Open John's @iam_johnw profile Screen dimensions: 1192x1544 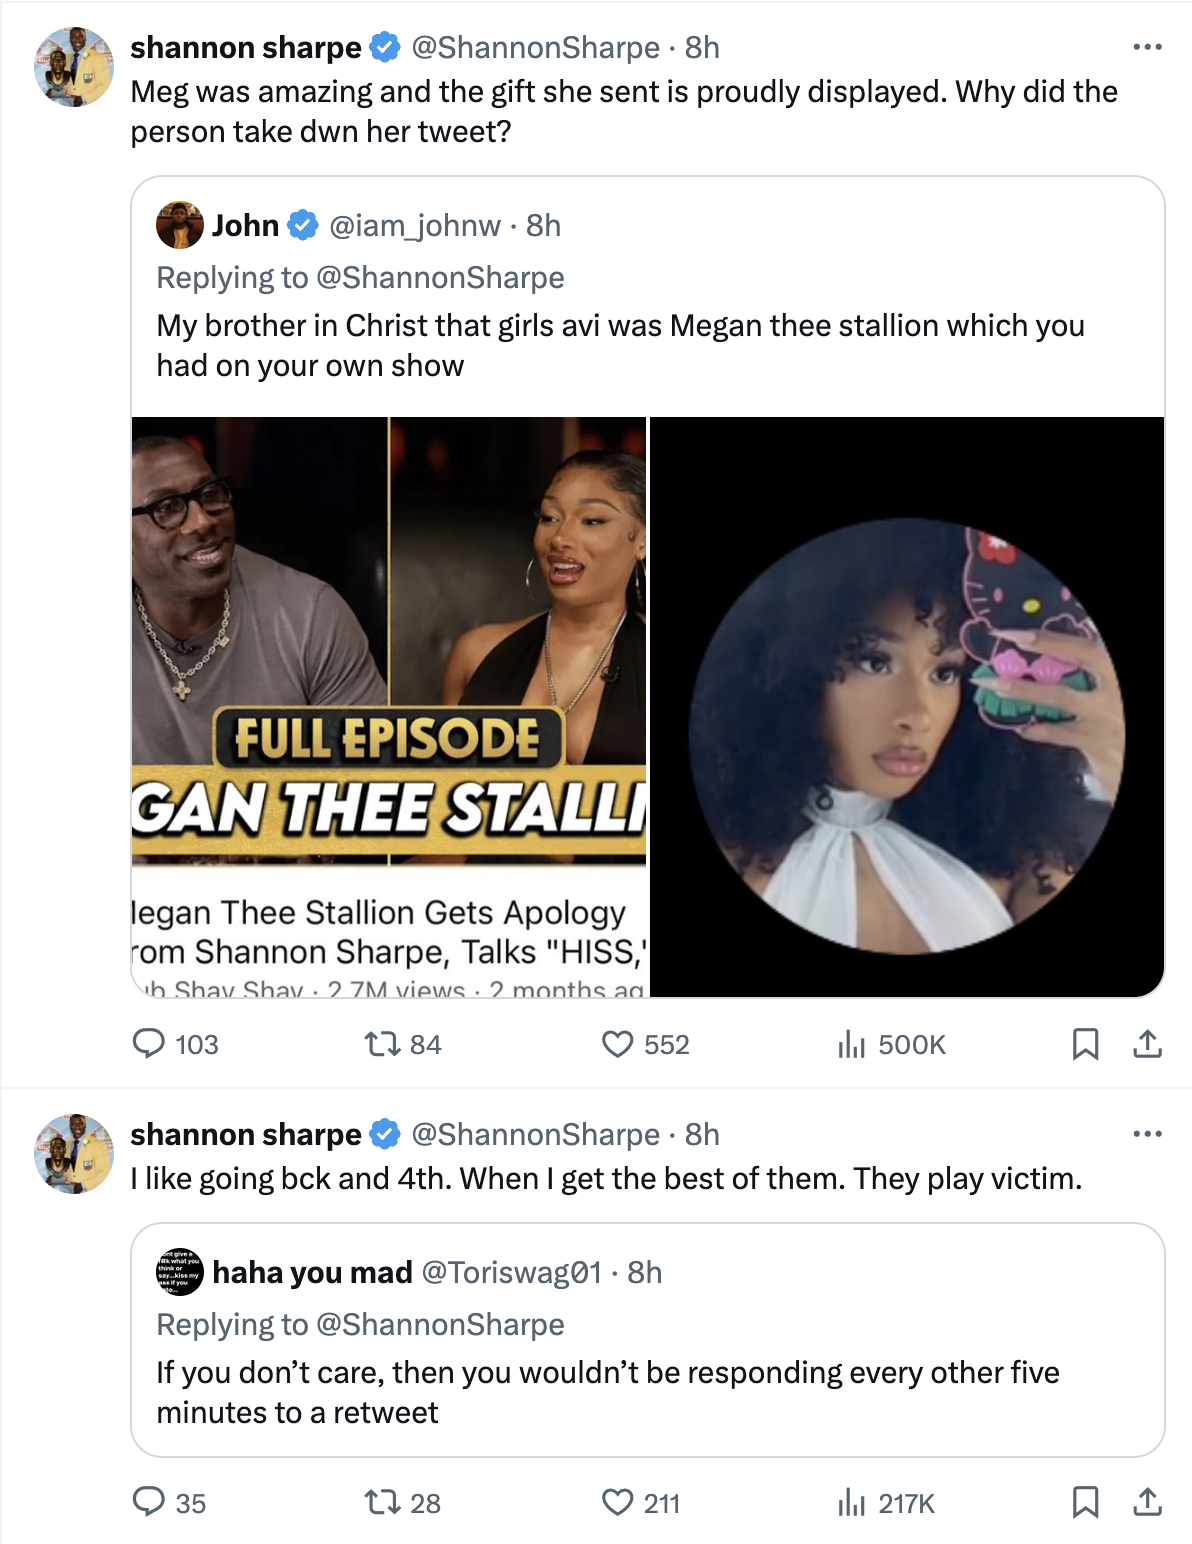click(415, 225)
